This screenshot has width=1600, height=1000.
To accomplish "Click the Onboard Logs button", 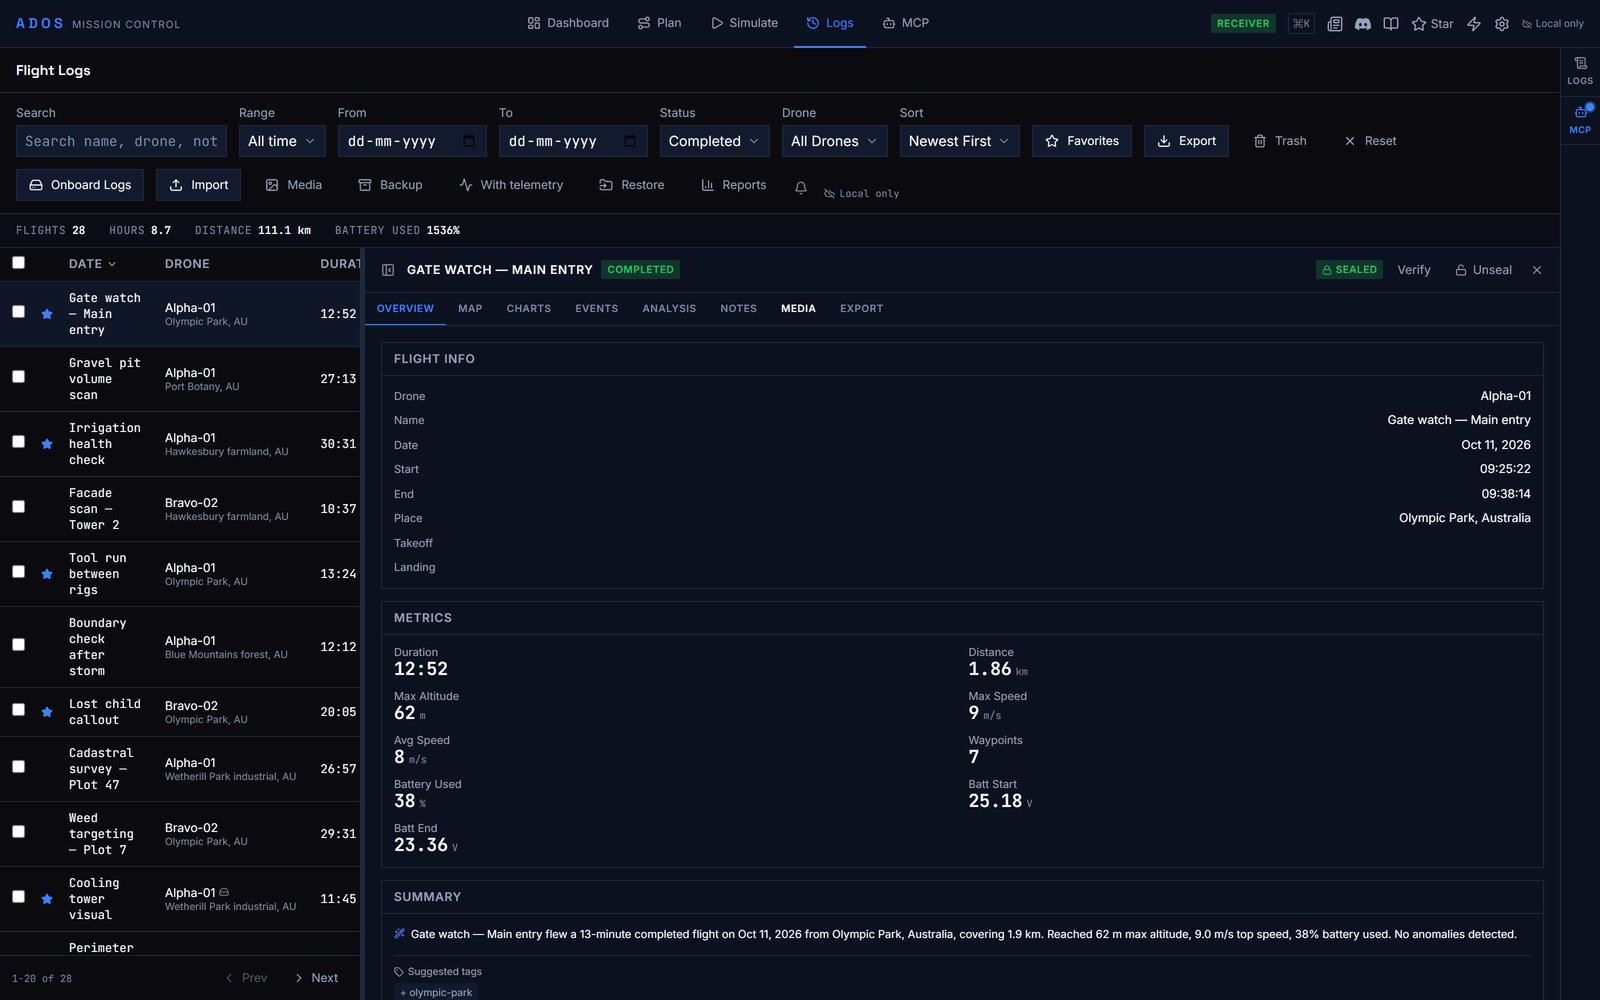I will 80,185.
